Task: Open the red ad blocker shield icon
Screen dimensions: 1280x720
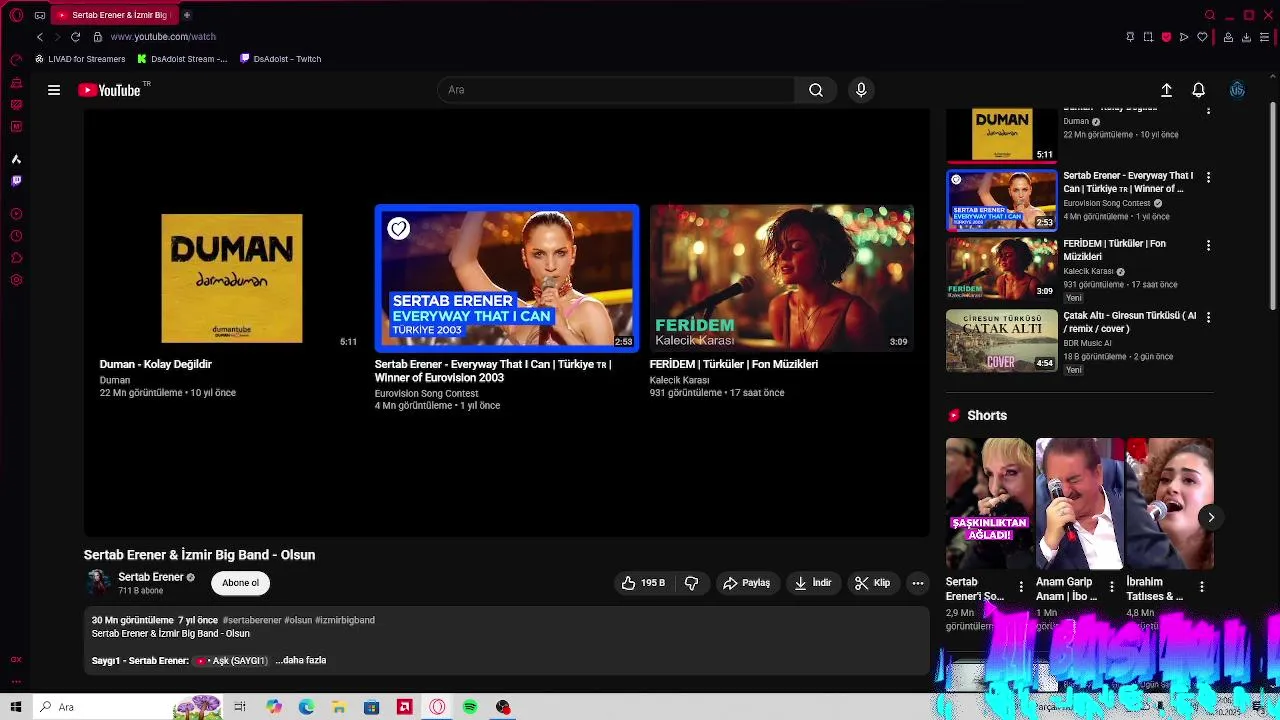Action: point(1166,37)
